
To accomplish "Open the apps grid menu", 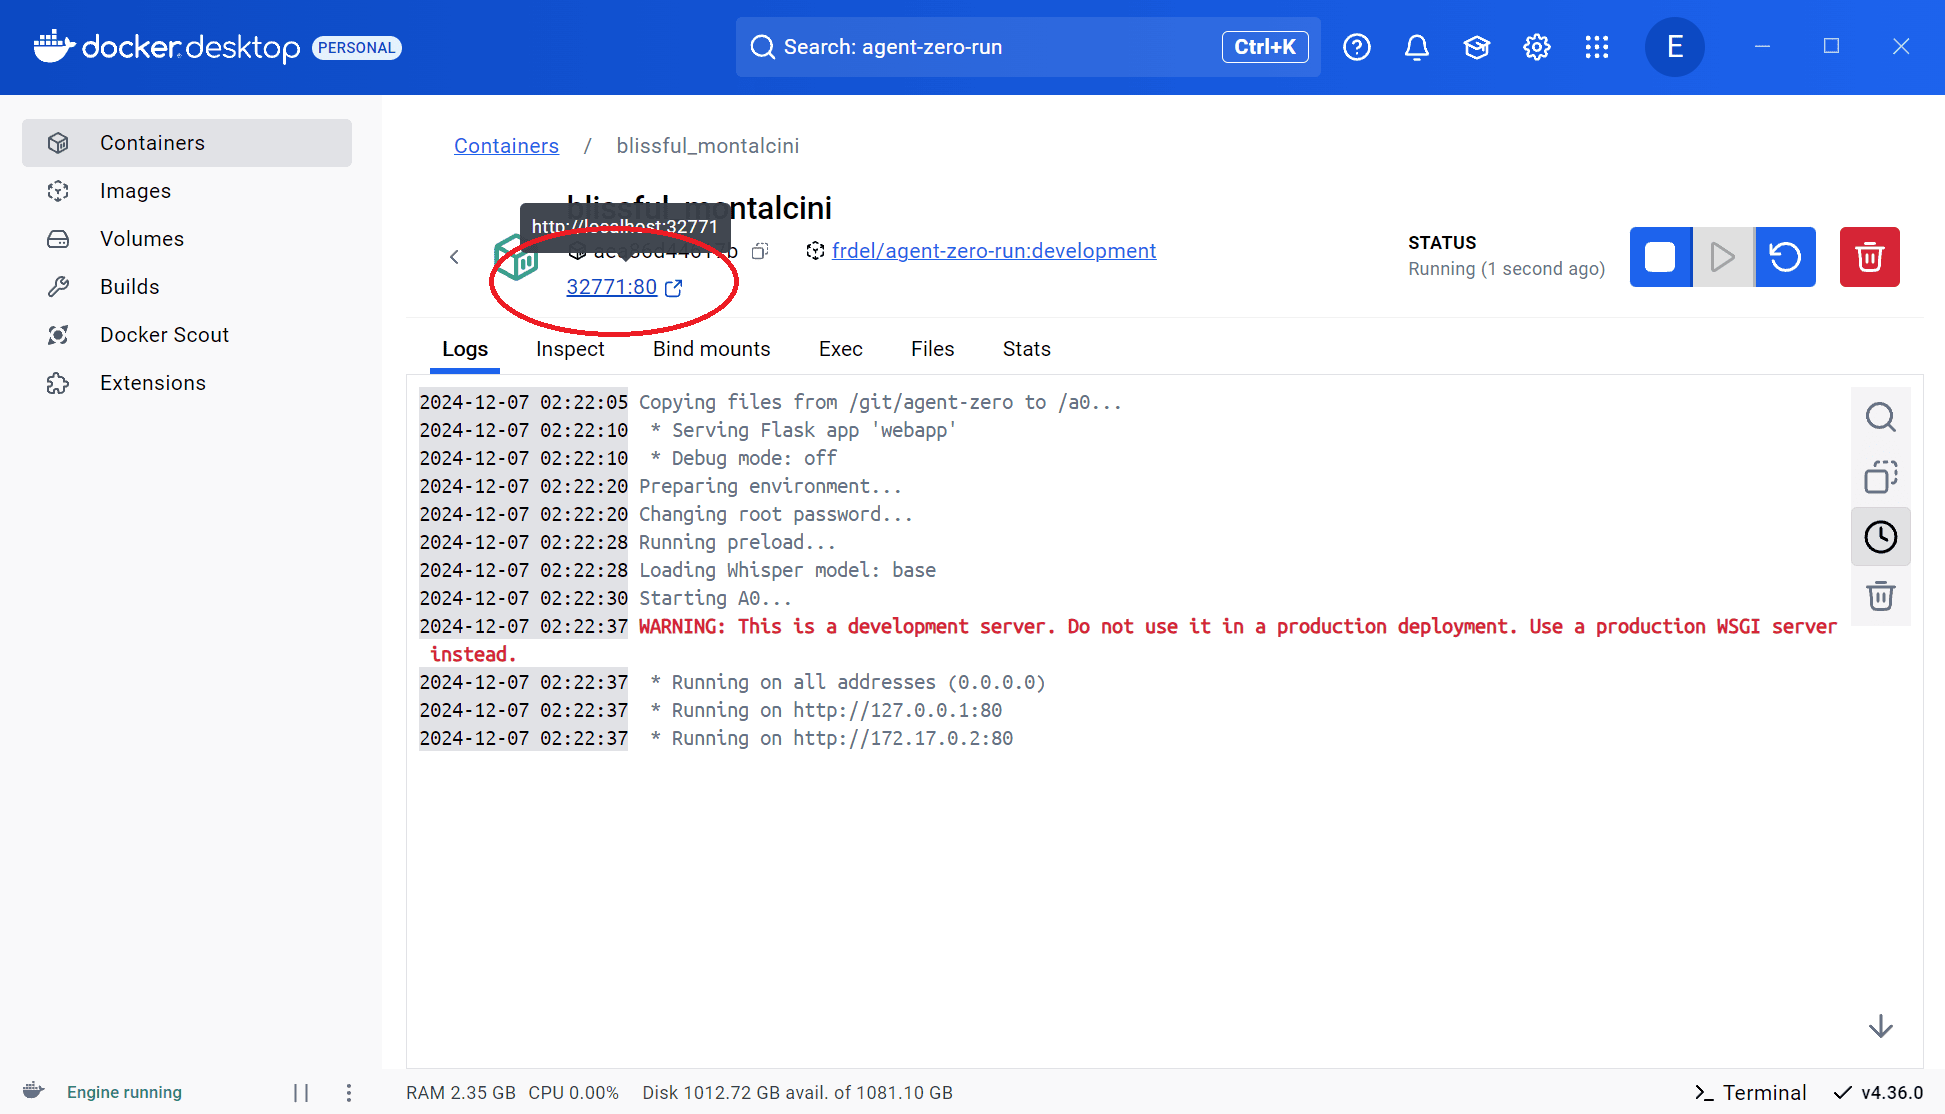I will 1596,47.
